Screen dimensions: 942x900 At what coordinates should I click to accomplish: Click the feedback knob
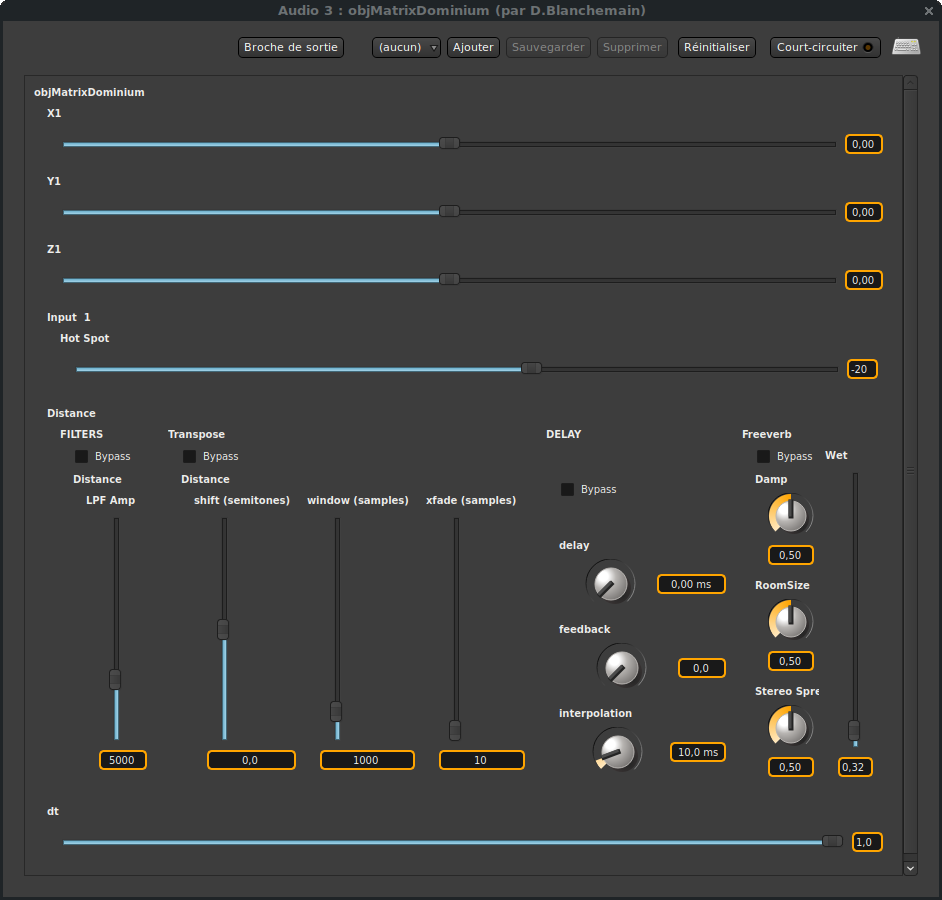click(621, 666)
